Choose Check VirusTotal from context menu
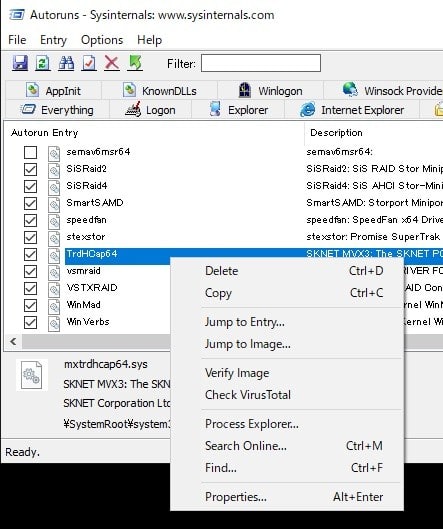 287,395
